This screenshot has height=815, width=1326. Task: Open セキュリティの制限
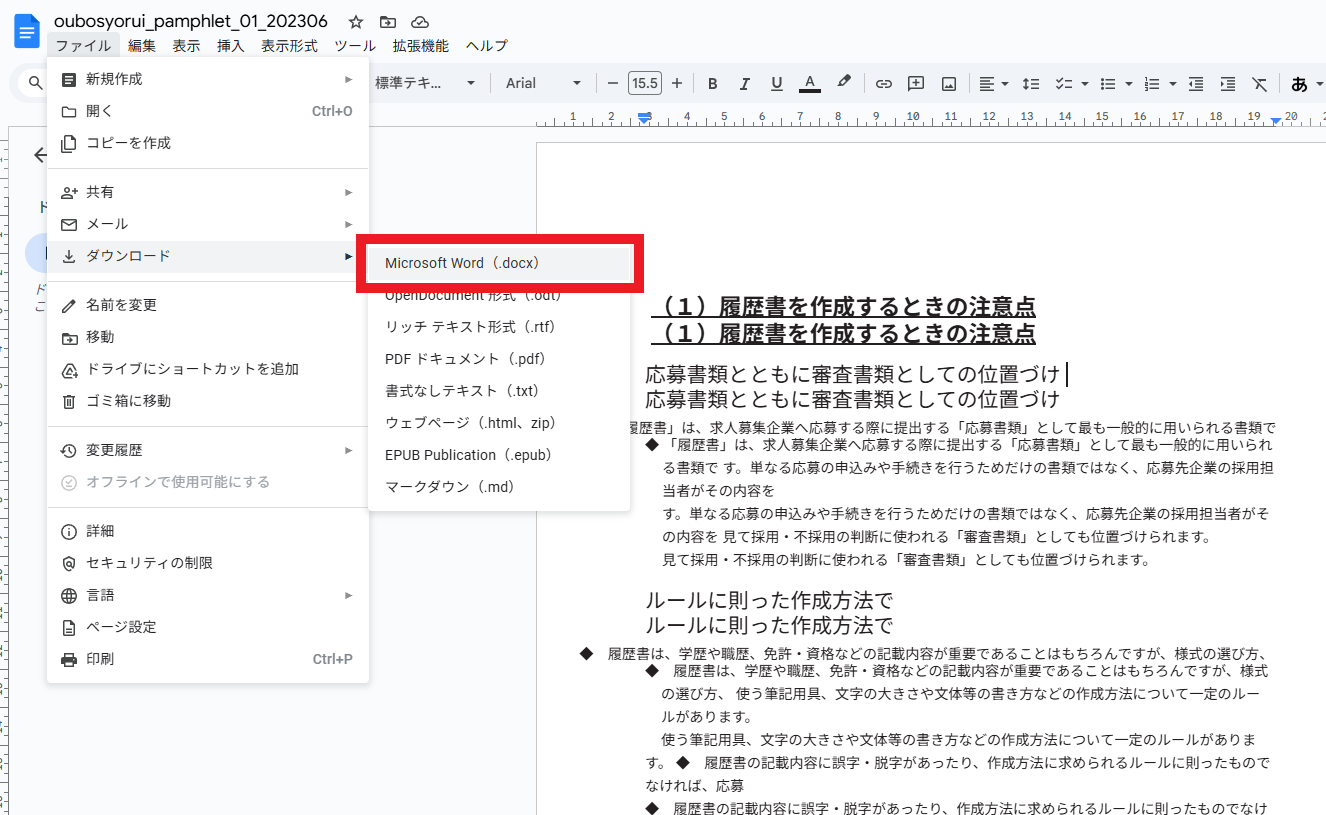point(208,563)
